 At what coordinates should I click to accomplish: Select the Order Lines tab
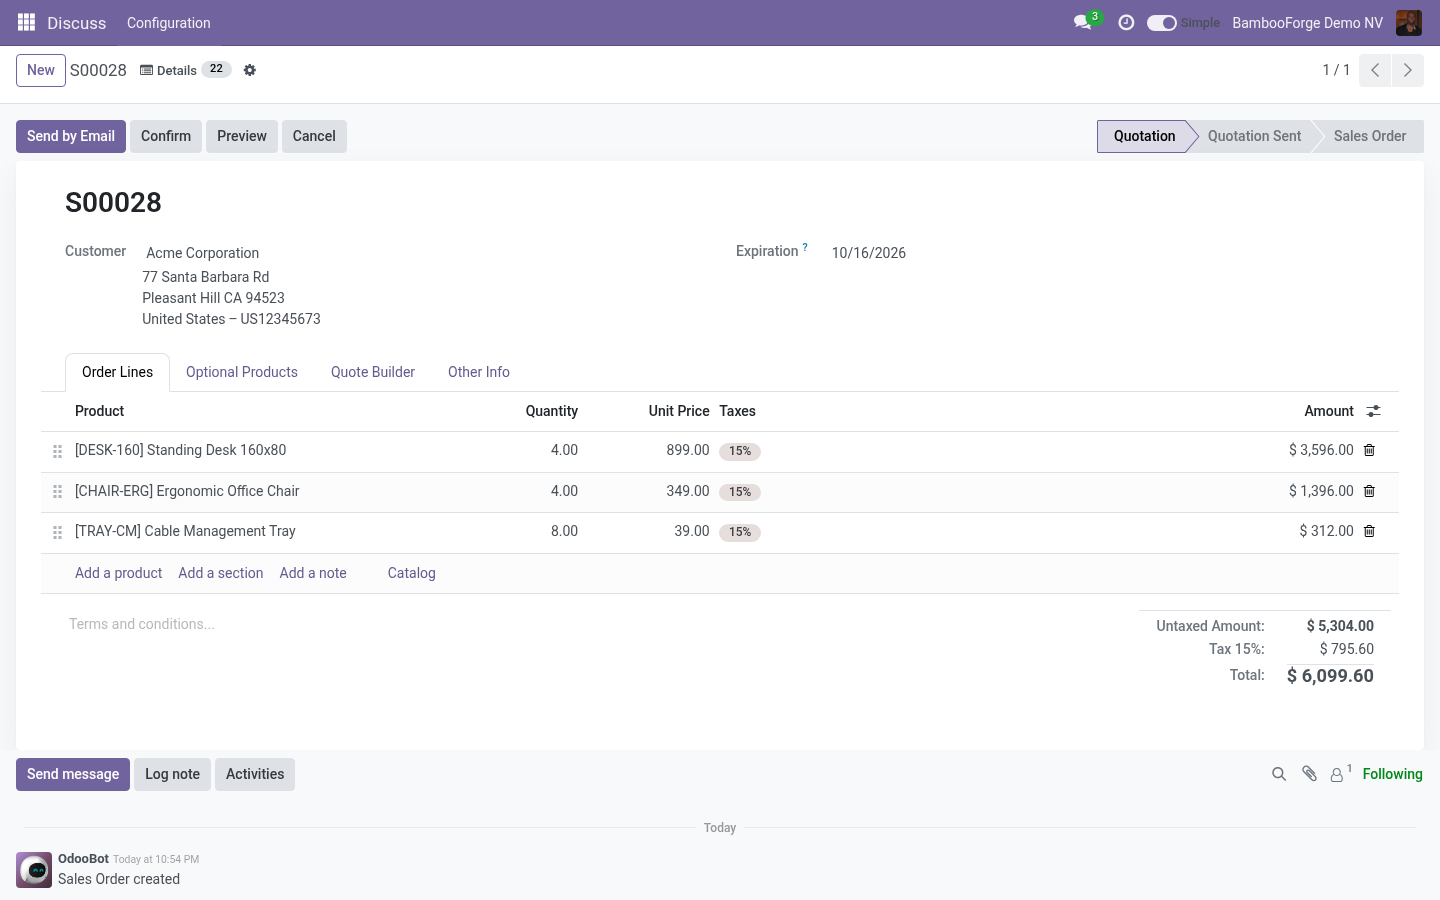click(117, 372)
